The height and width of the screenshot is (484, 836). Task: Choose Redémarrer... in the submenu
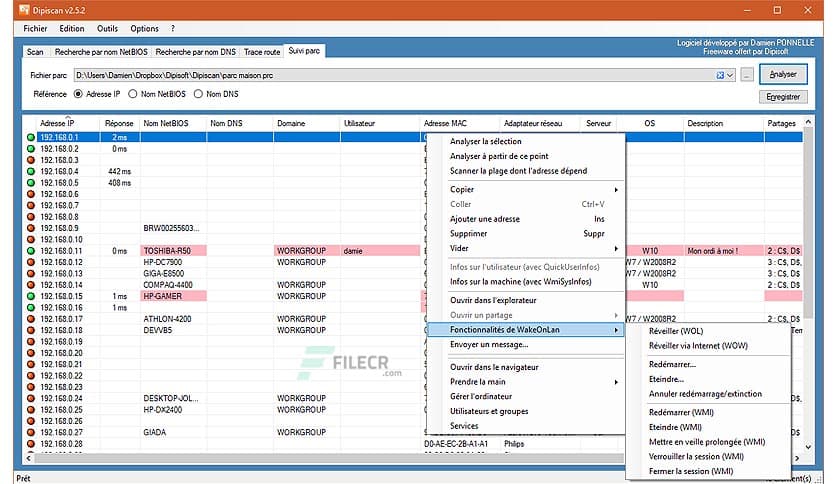click(x=672, y=365)
